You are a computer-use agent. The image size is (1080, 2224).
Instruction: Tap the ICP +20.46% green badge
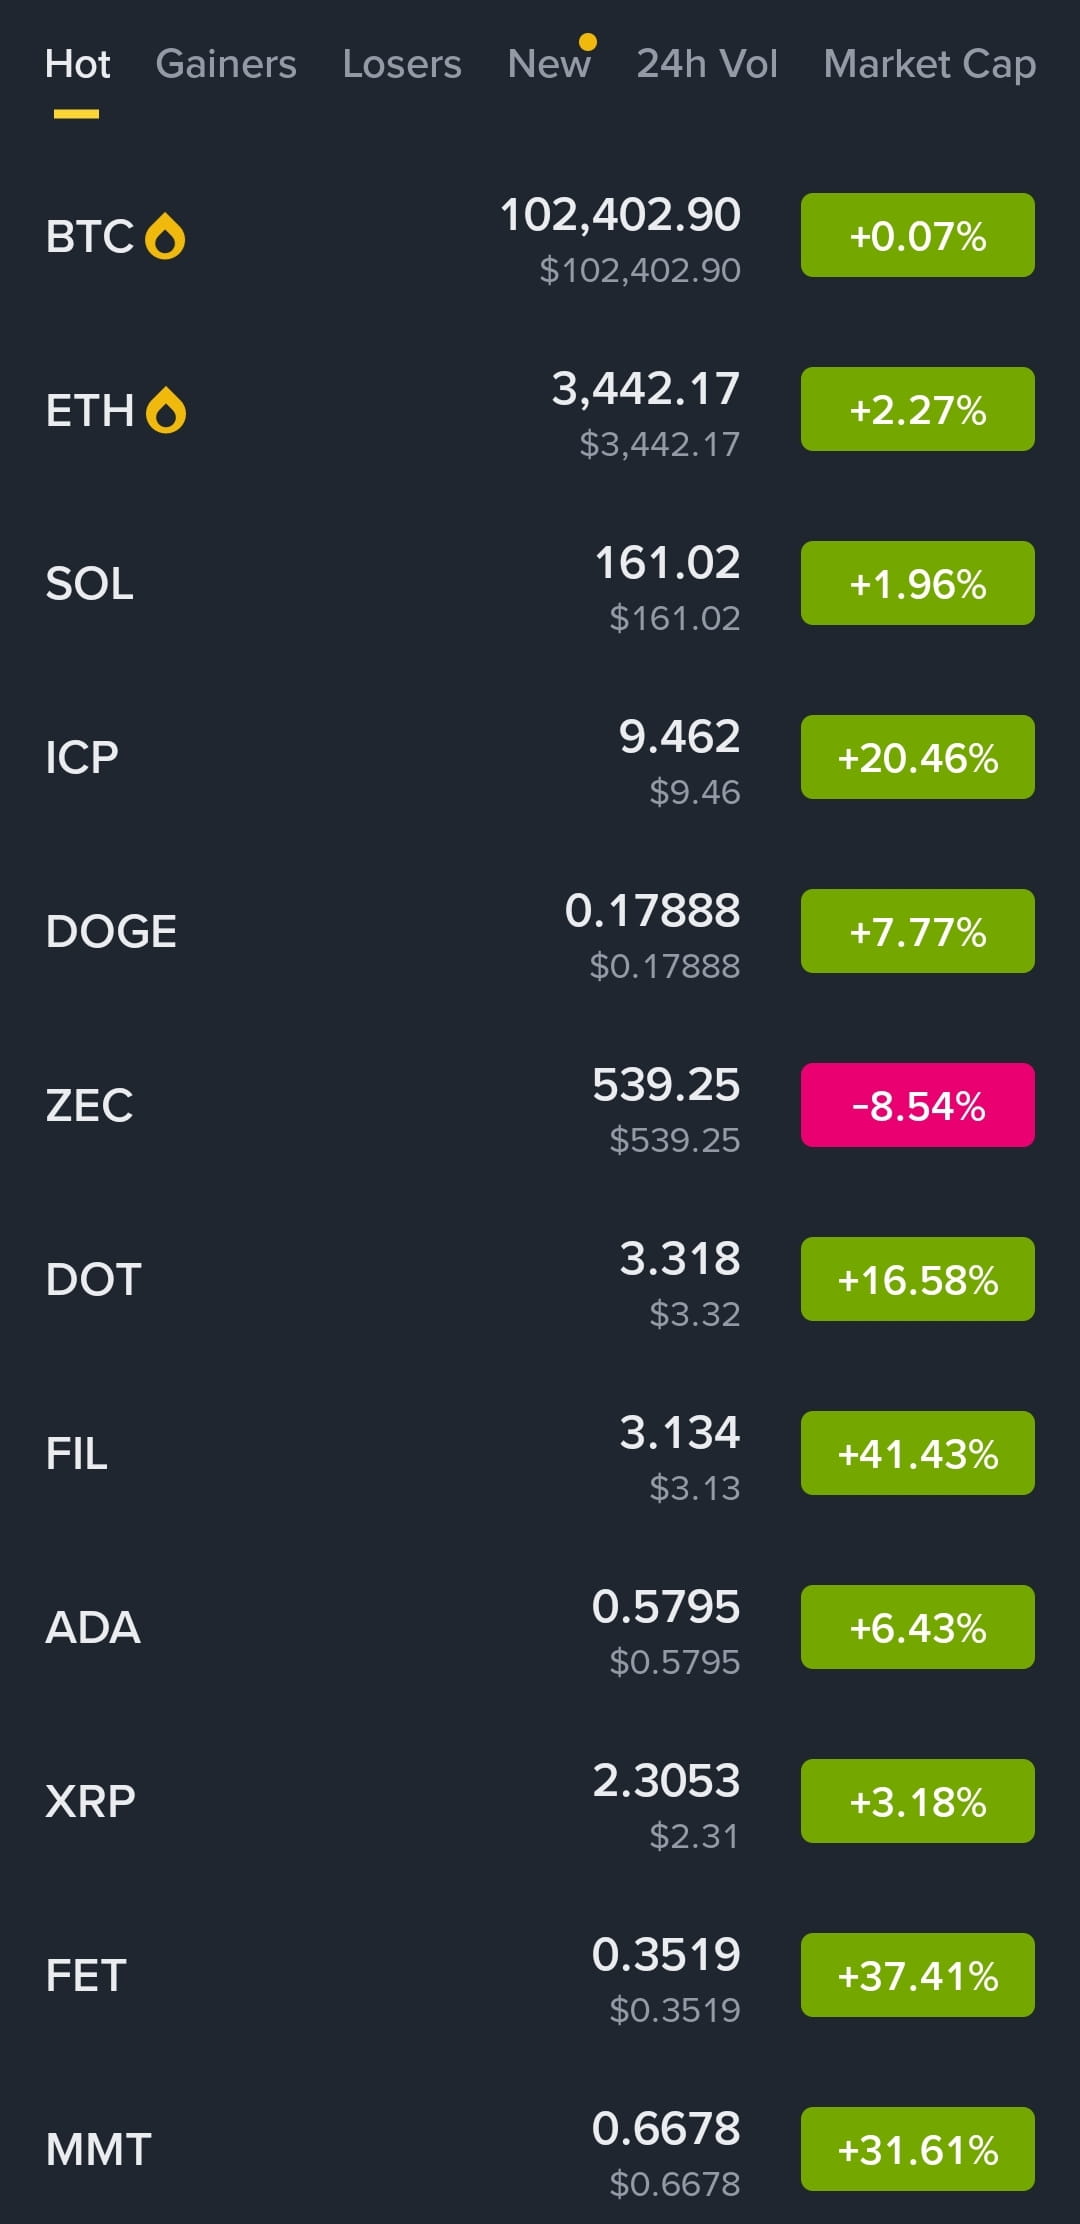(x=918, y=757)
